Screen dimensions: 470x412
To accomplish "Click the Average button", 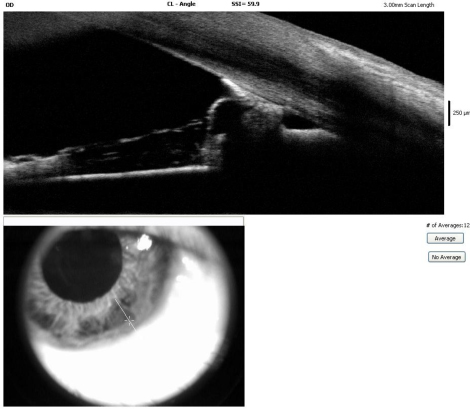I will (x=445, y=238).
